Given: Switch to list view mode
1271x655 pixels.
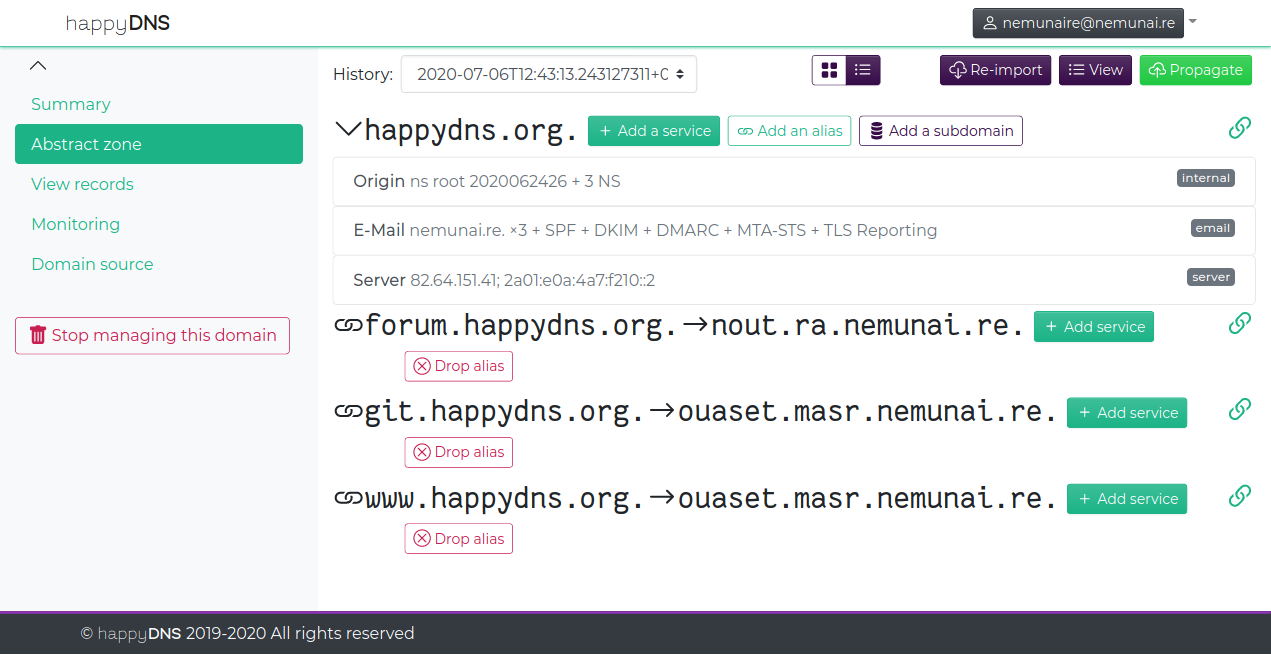Looking at the screenshot, I should [x=863, y=70].
